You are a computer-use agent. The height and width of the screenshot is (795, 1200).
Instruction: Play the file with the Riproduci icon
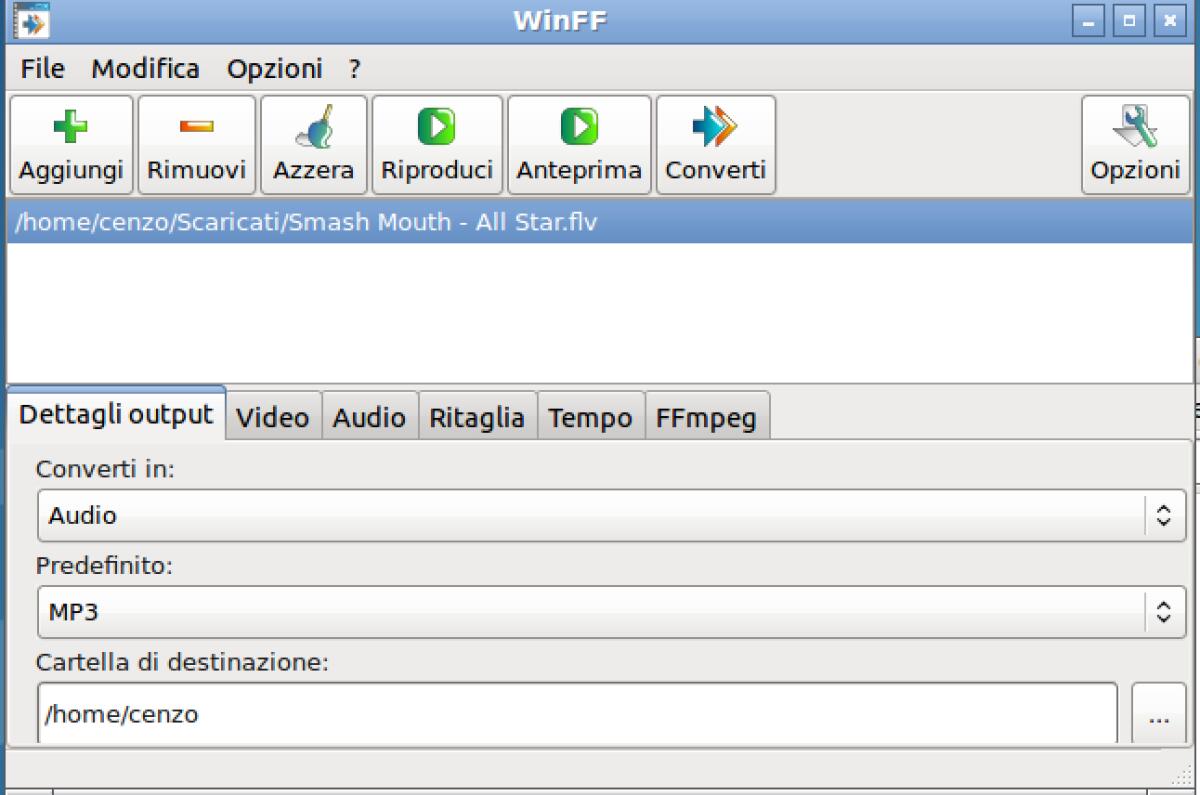click(x=436, y=143)
